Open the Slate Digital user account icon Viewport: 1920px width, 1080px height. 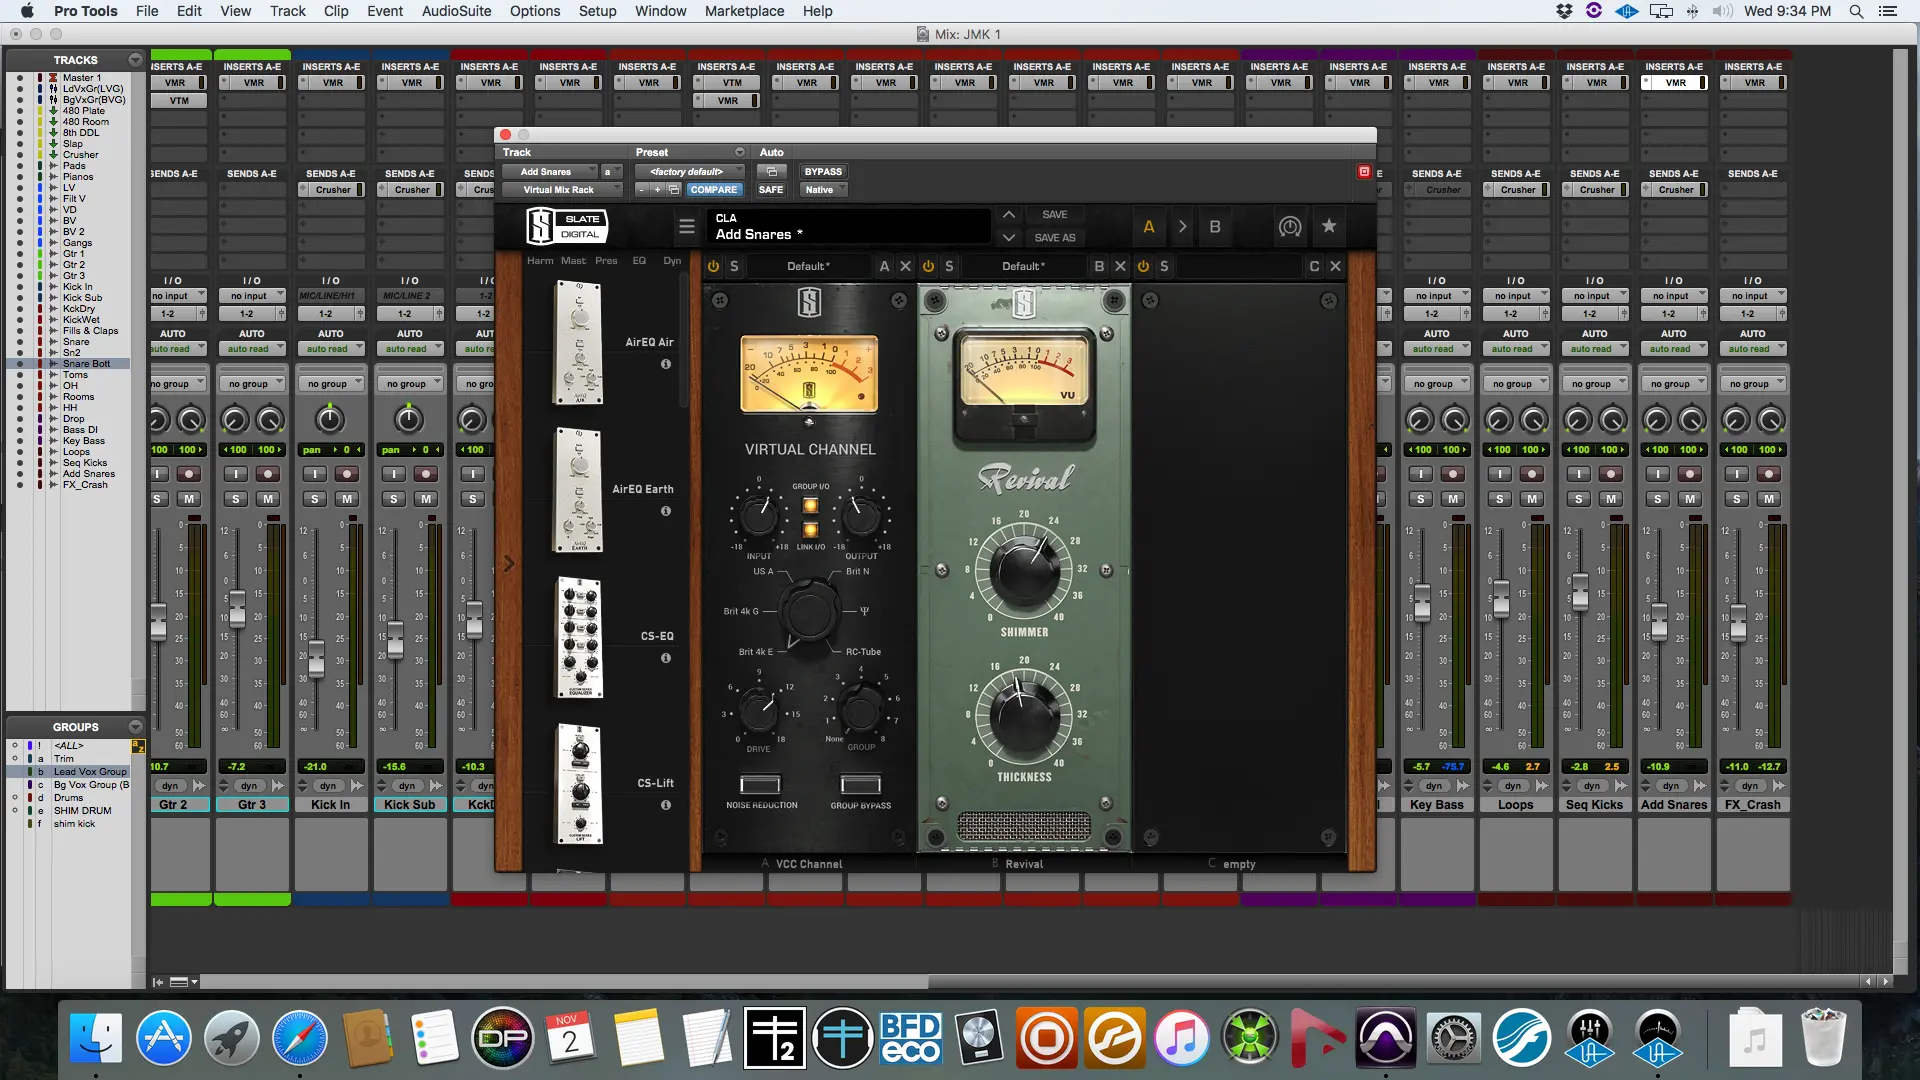point(1290,227)
